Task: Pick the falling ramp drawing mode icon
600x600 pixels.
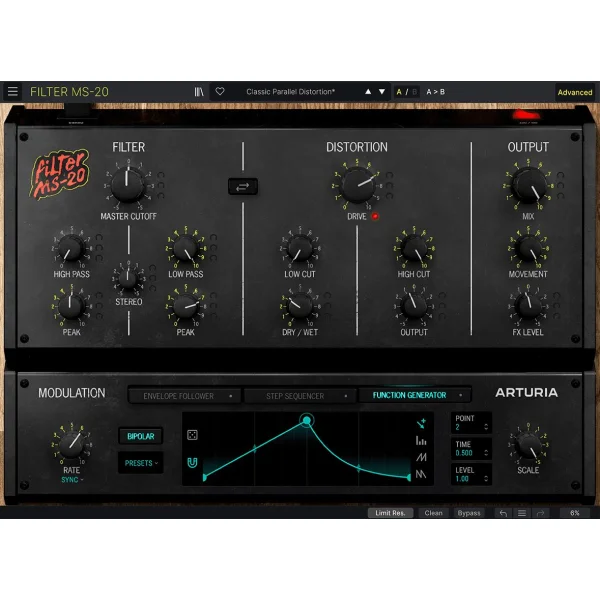Action: click(421, 474)
